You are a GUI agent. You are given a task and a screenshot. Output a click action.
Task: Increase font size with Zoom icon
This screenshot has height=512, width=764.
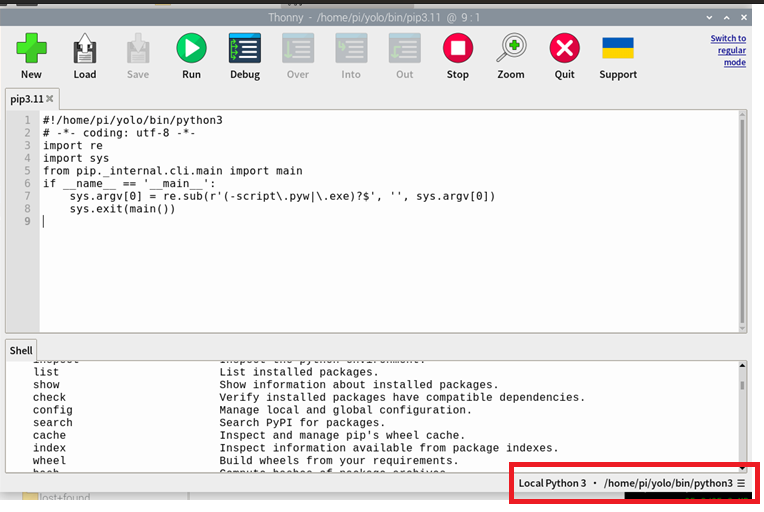click(x=511, y=48)
